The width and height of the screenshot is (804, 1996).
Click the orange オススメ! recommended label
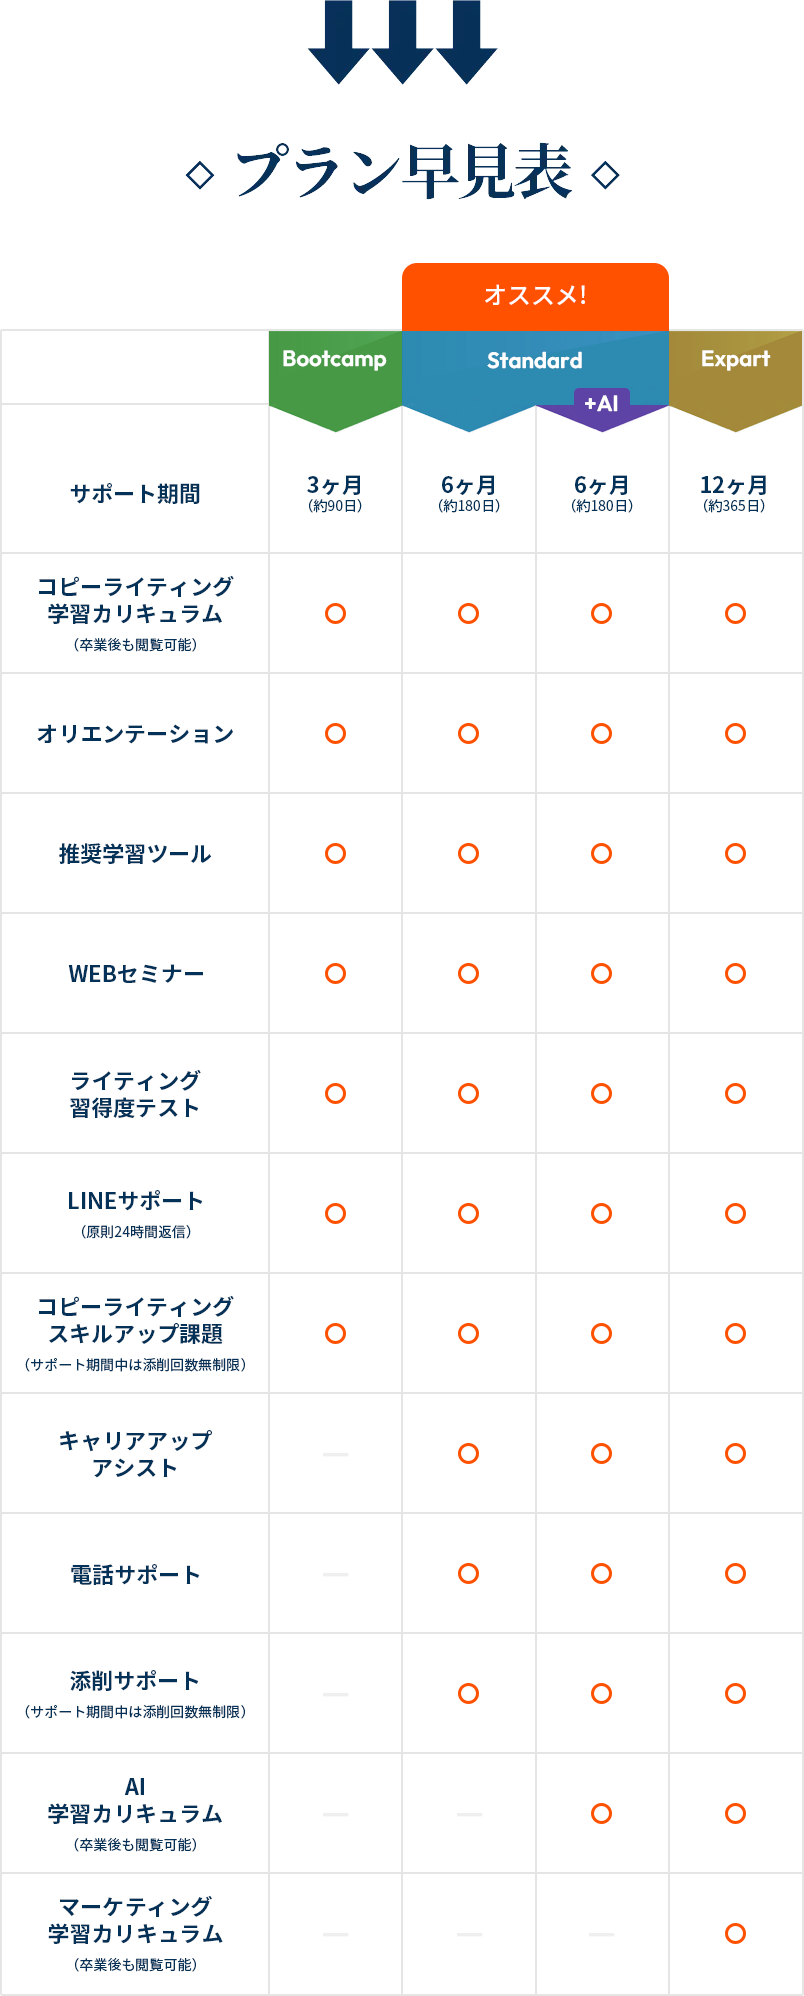click(535, 296)
